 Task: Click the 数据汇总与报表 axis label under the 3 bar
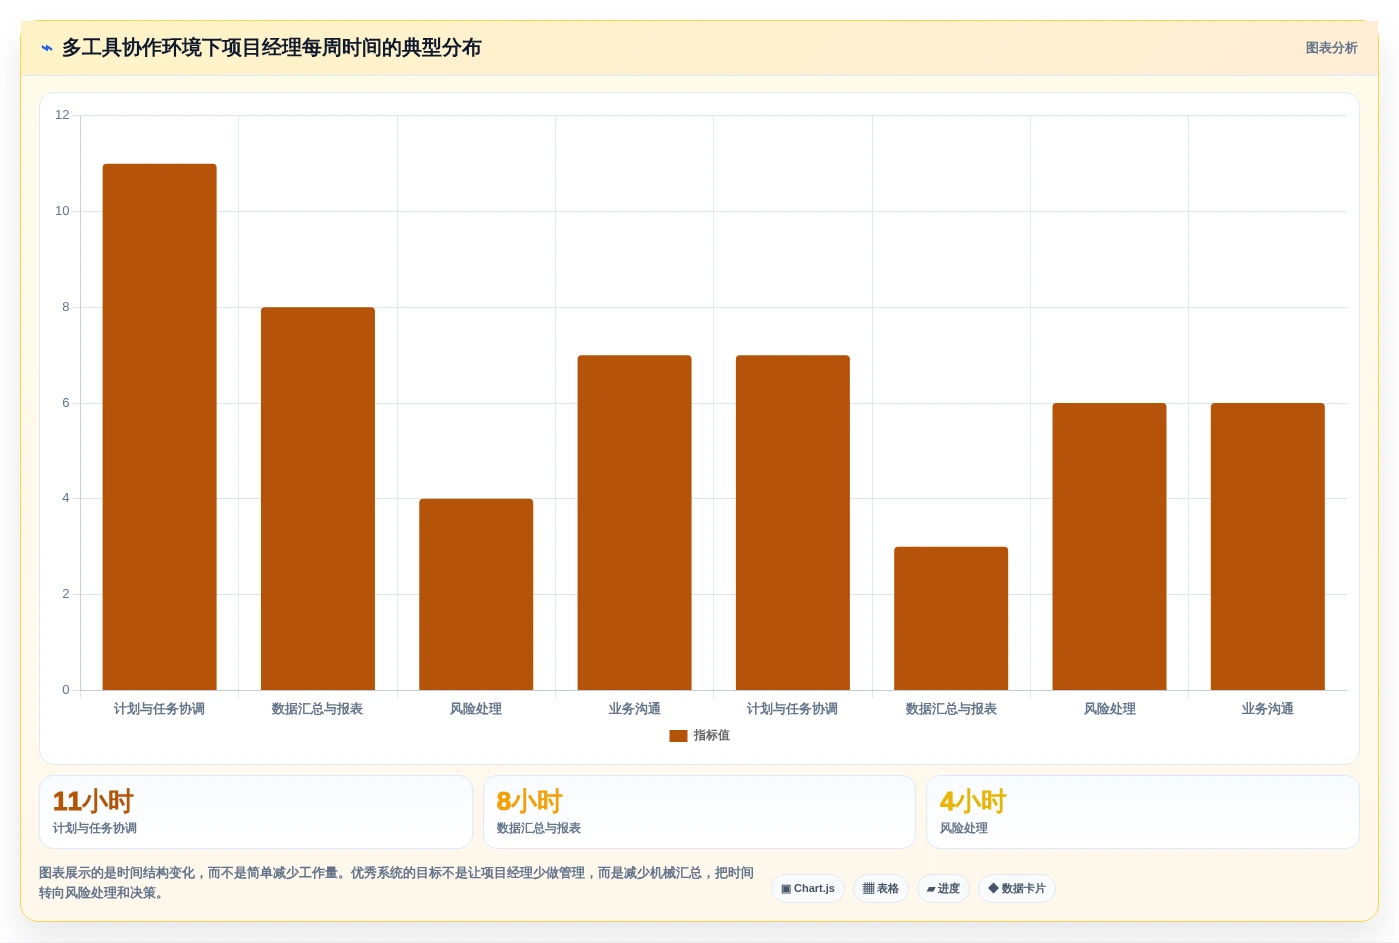[x=951, y=709]
